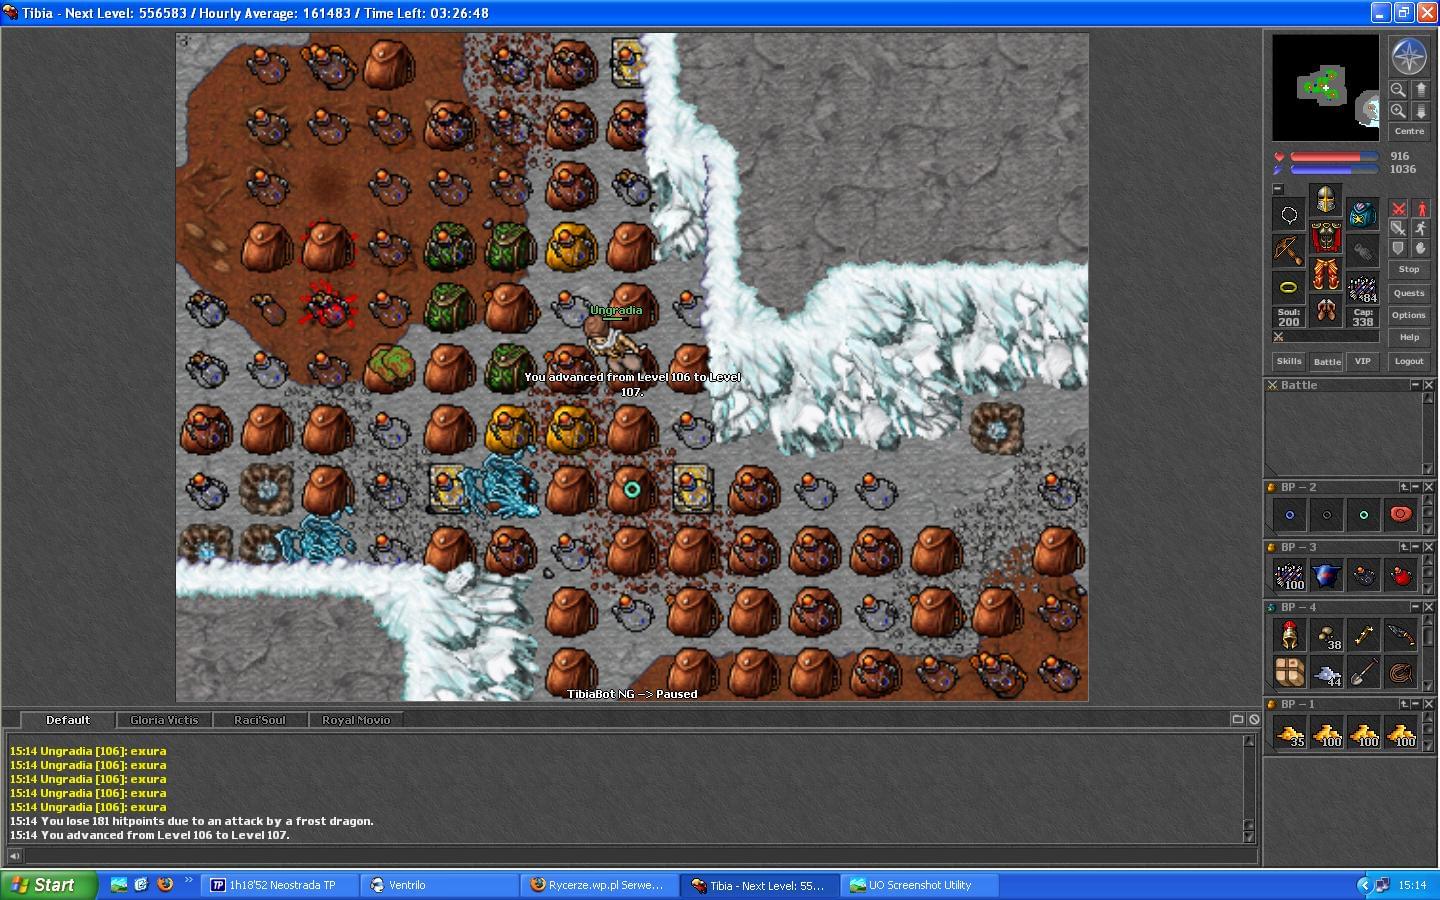This screenshot has width=1440, height=900.
Task: Click the blue armor in BP – 3
Action: (1327, 575)
